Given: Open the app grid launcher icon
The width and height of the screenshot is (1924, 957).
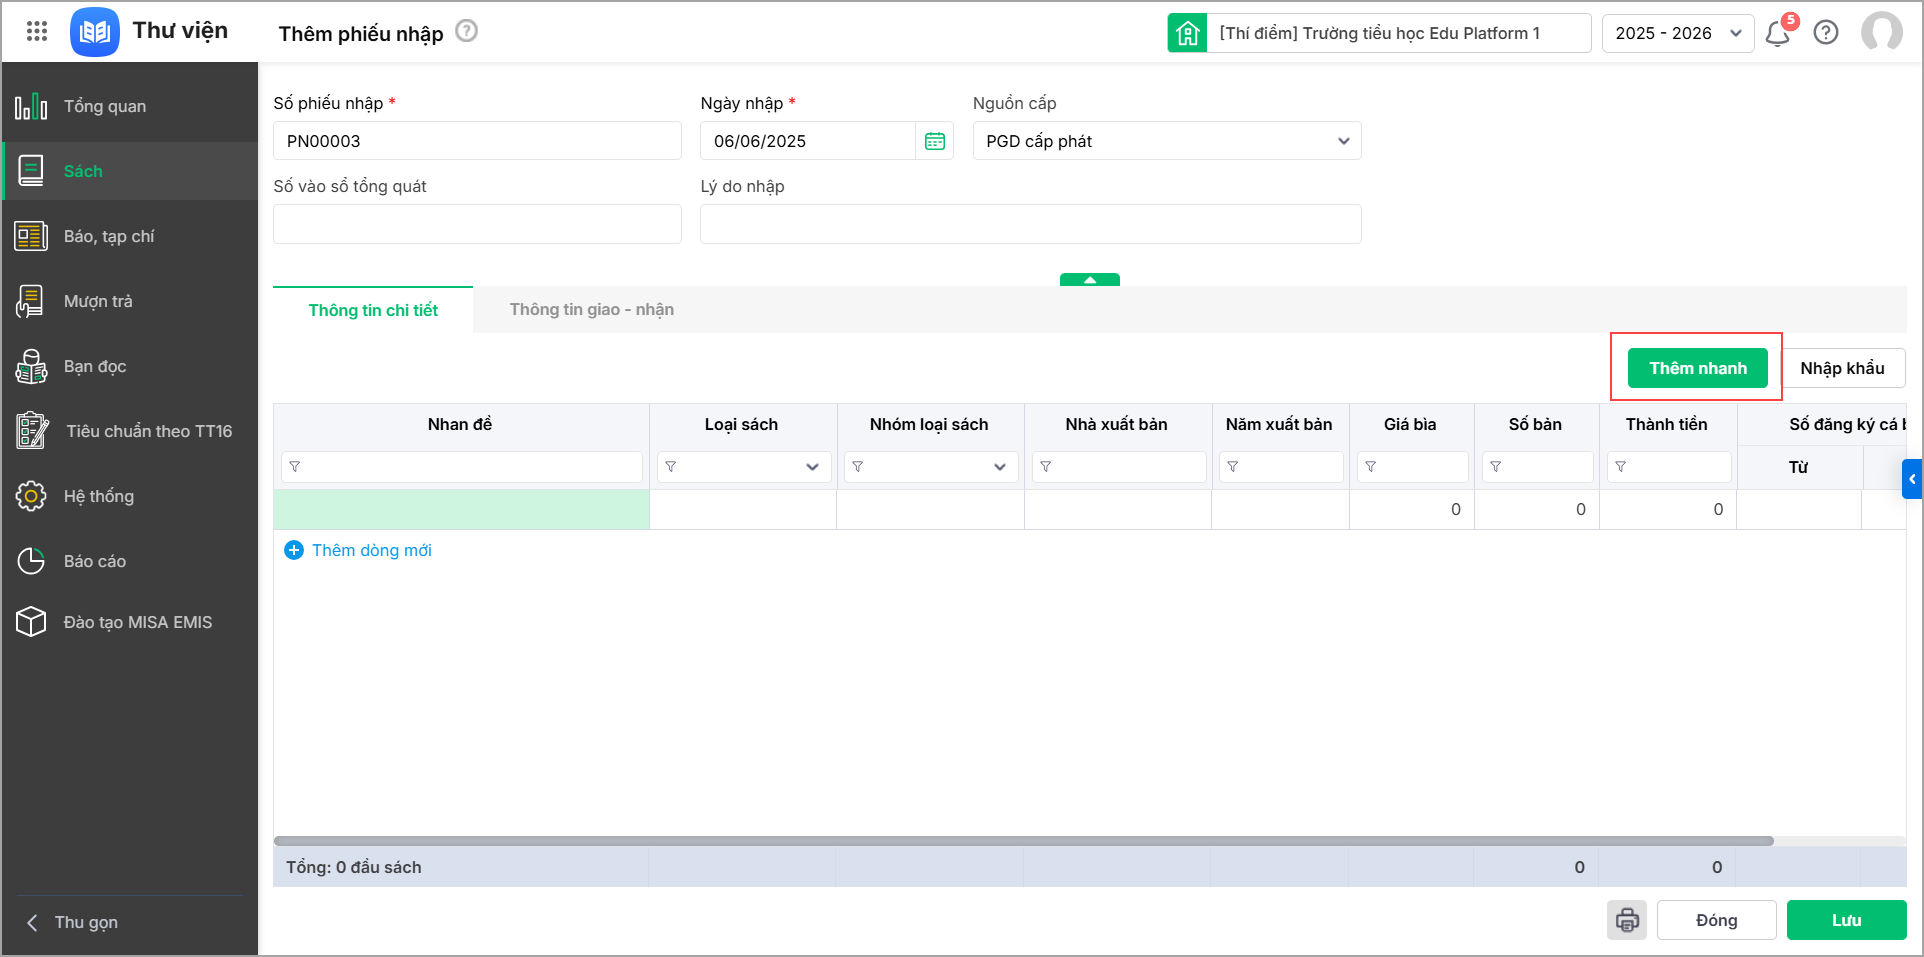Looking at the screenshot, I should [37, 31].
